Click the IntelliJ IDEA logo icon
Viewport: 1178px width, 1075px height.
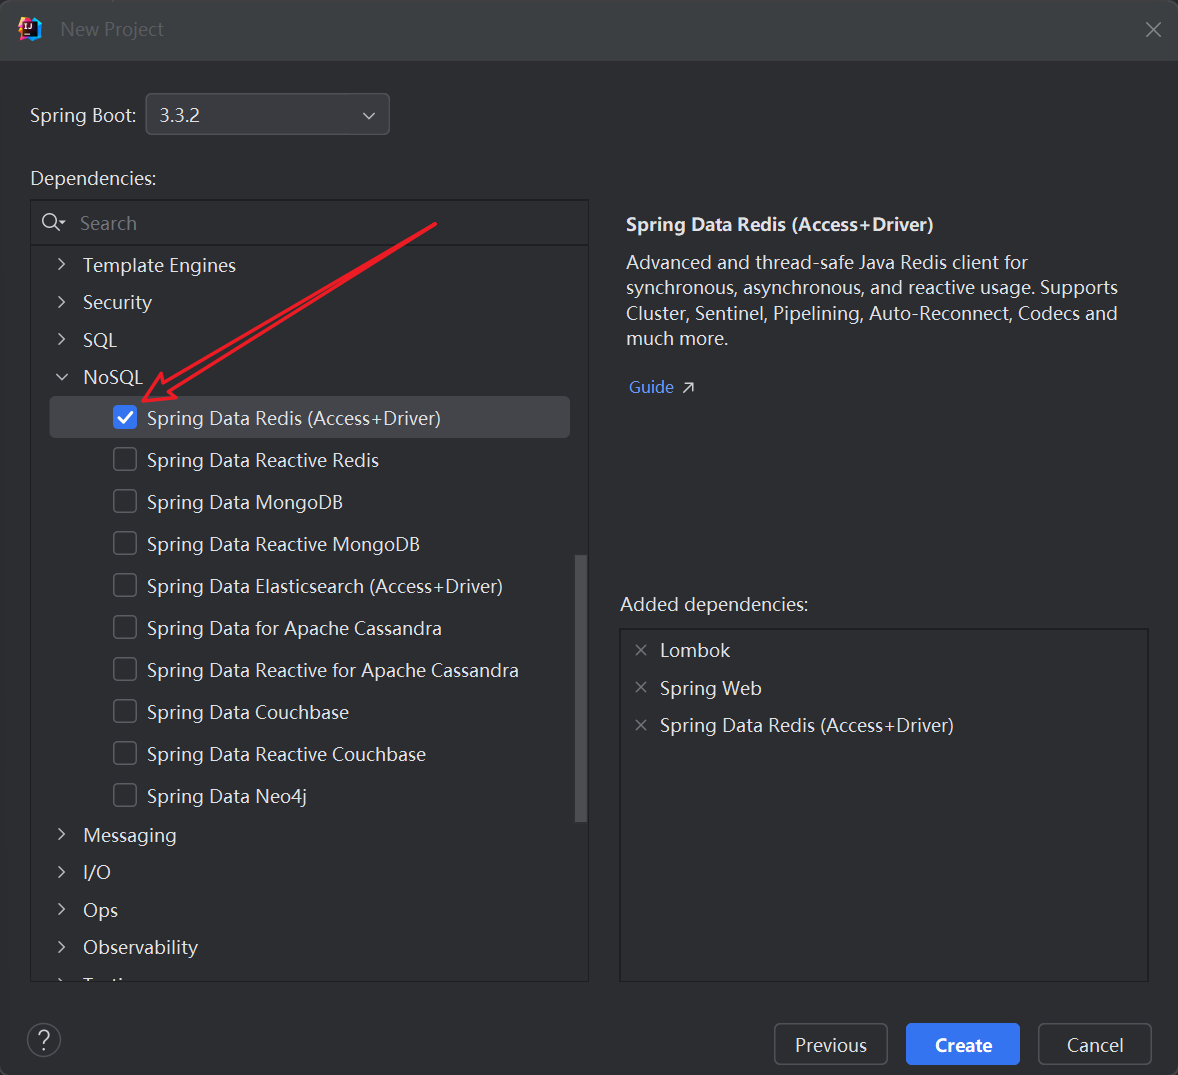[29, 29]
